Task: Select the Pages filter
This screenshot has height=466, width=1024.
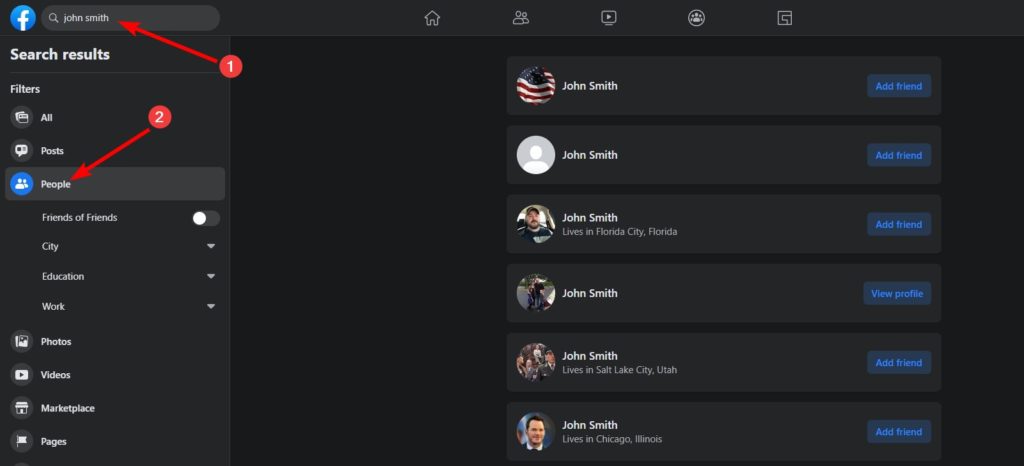Action: (x=53, y=441)
